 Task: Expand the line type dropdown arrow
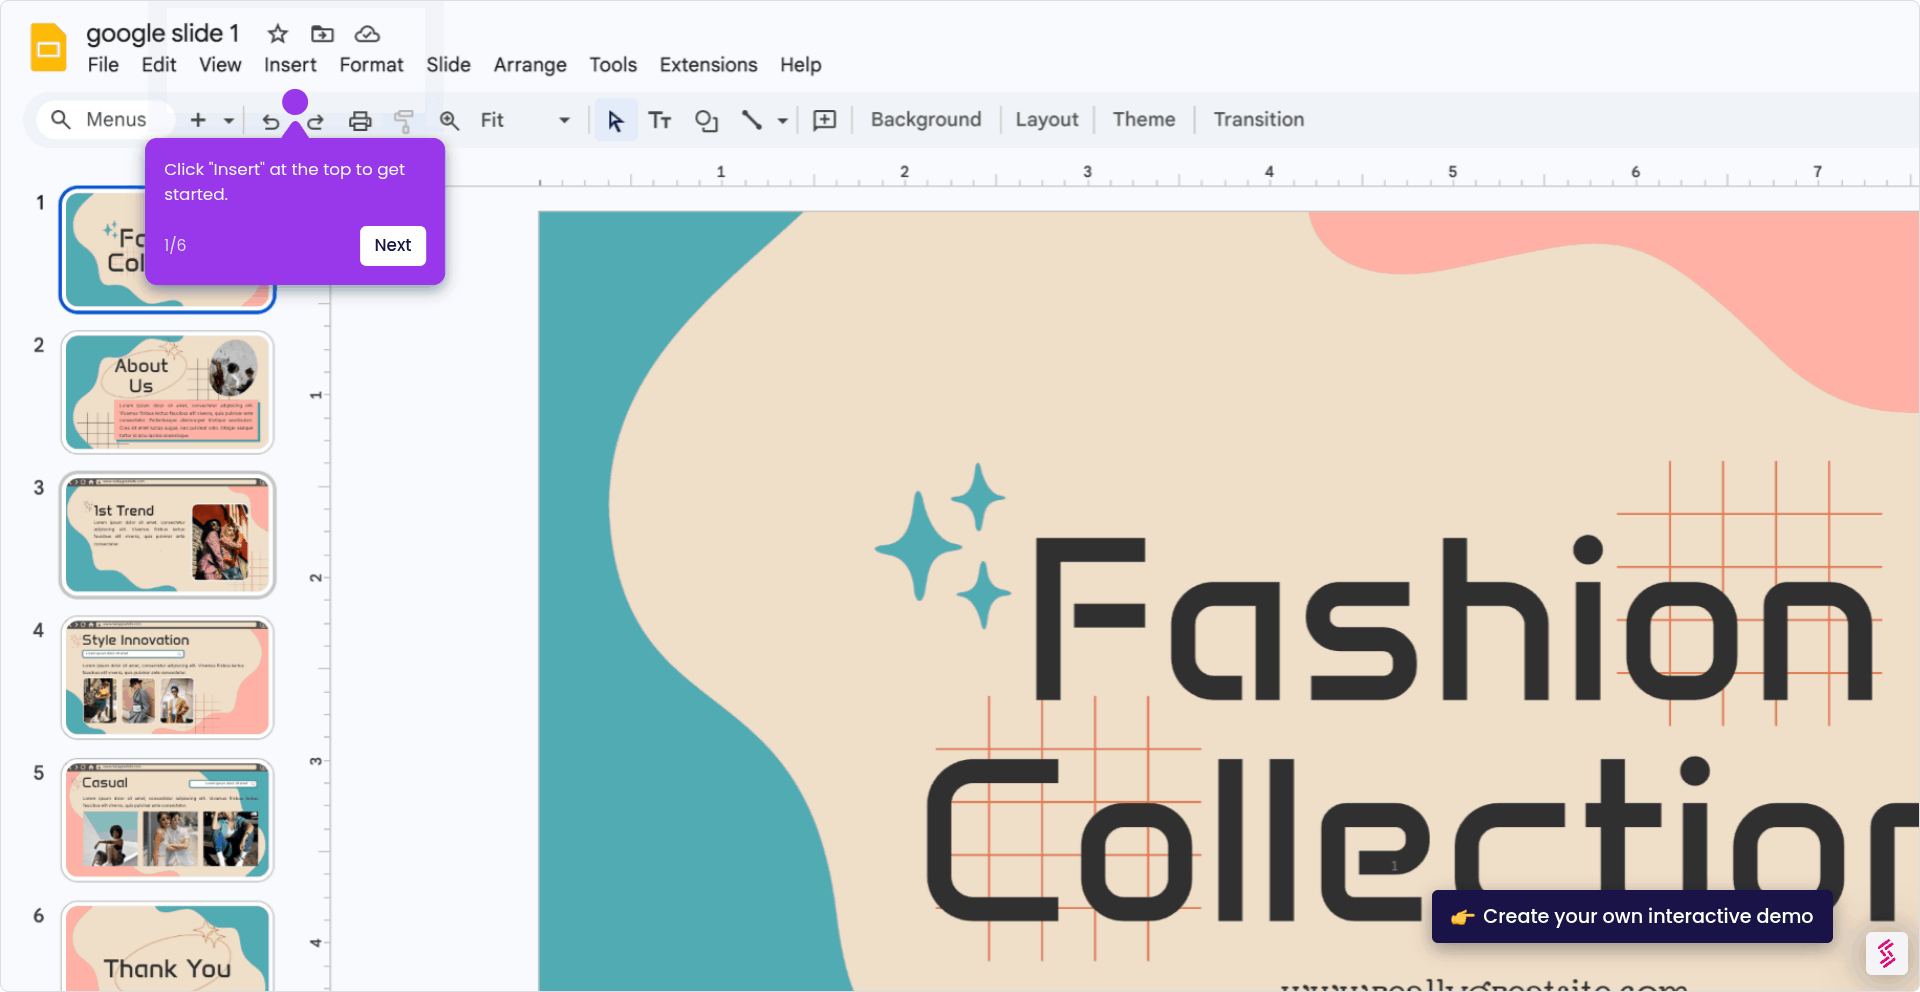783,120
